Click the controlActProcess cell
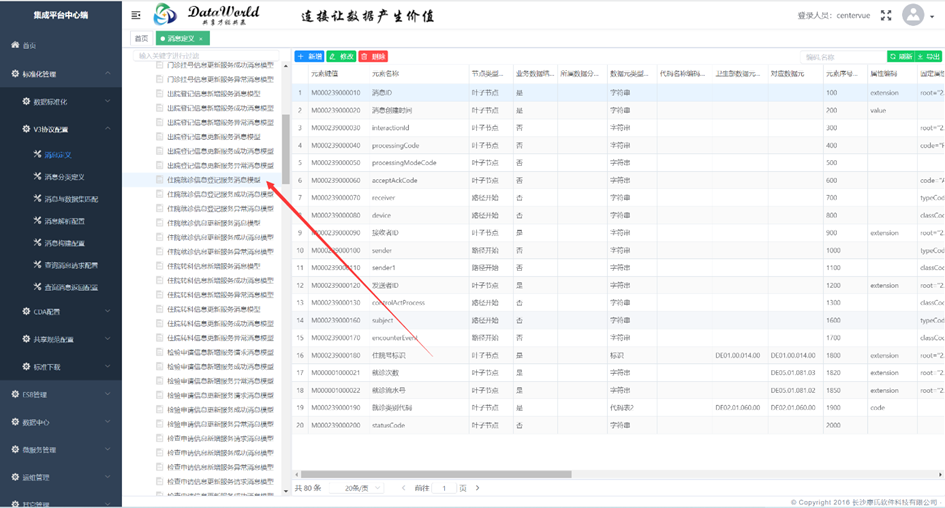This screenshot has width=945, height=508. (419, 303)
